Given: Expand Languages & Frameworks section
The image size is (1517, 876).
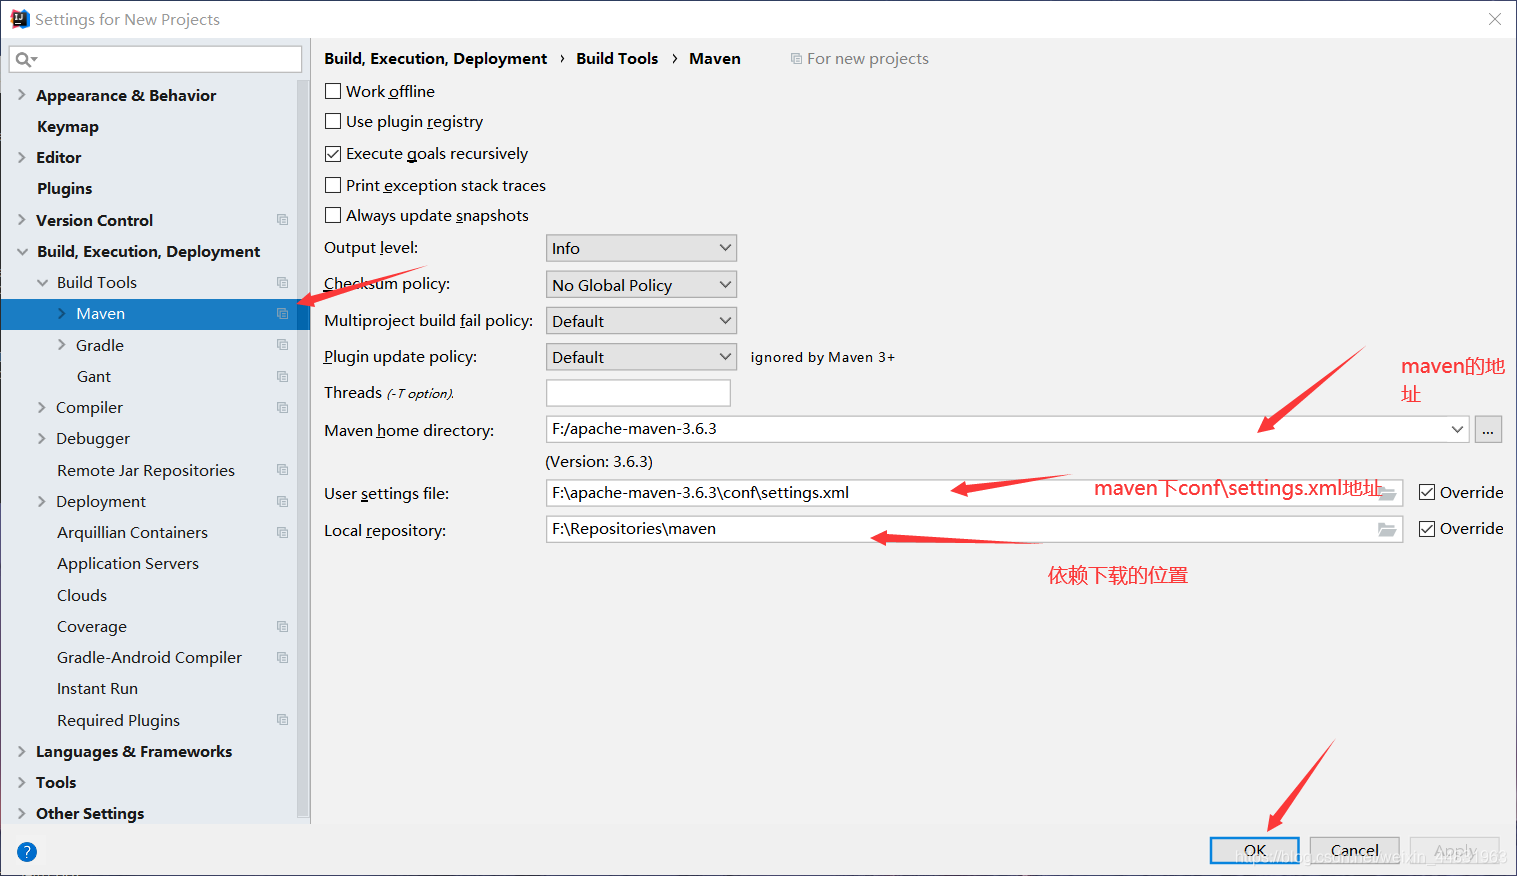Looking at the screenshot, I should (21, 751).
